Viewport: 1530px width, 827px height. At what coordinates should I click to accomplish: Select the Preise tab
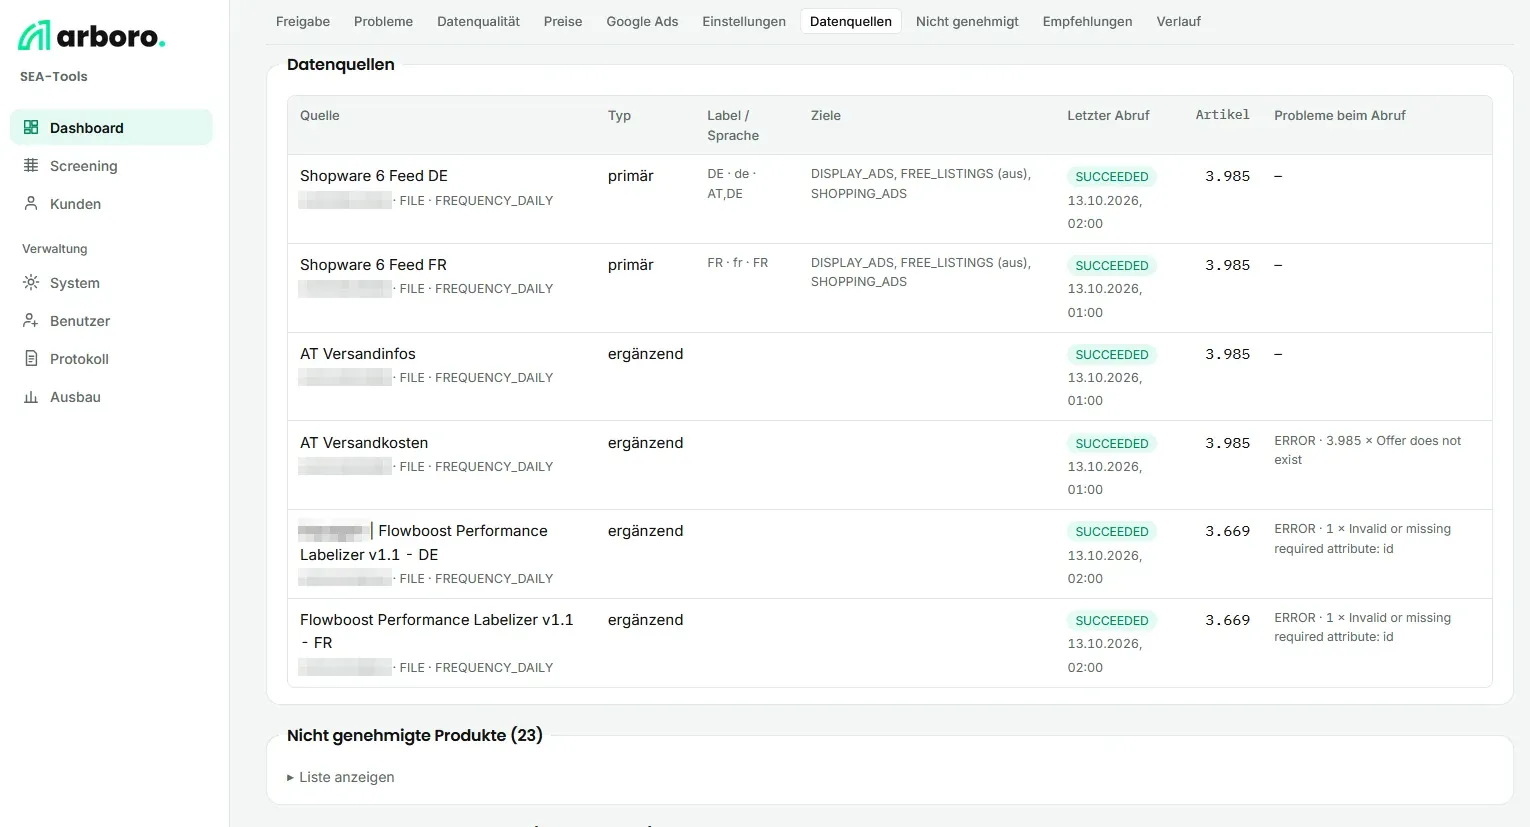click(563, 21)
